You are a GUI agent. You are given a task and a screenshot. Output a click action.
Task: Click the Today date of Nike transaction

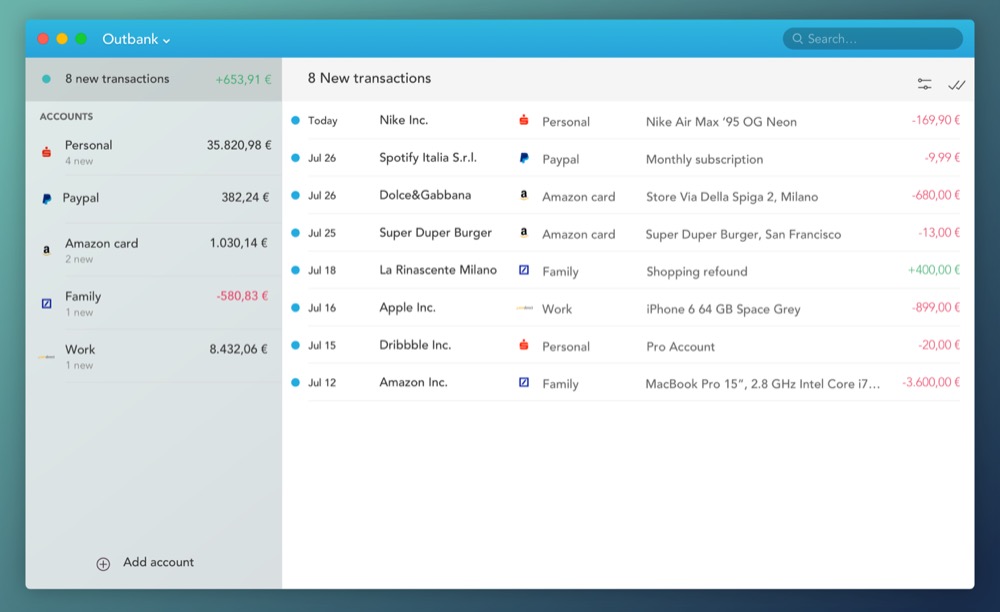click(x=323, y=121)
